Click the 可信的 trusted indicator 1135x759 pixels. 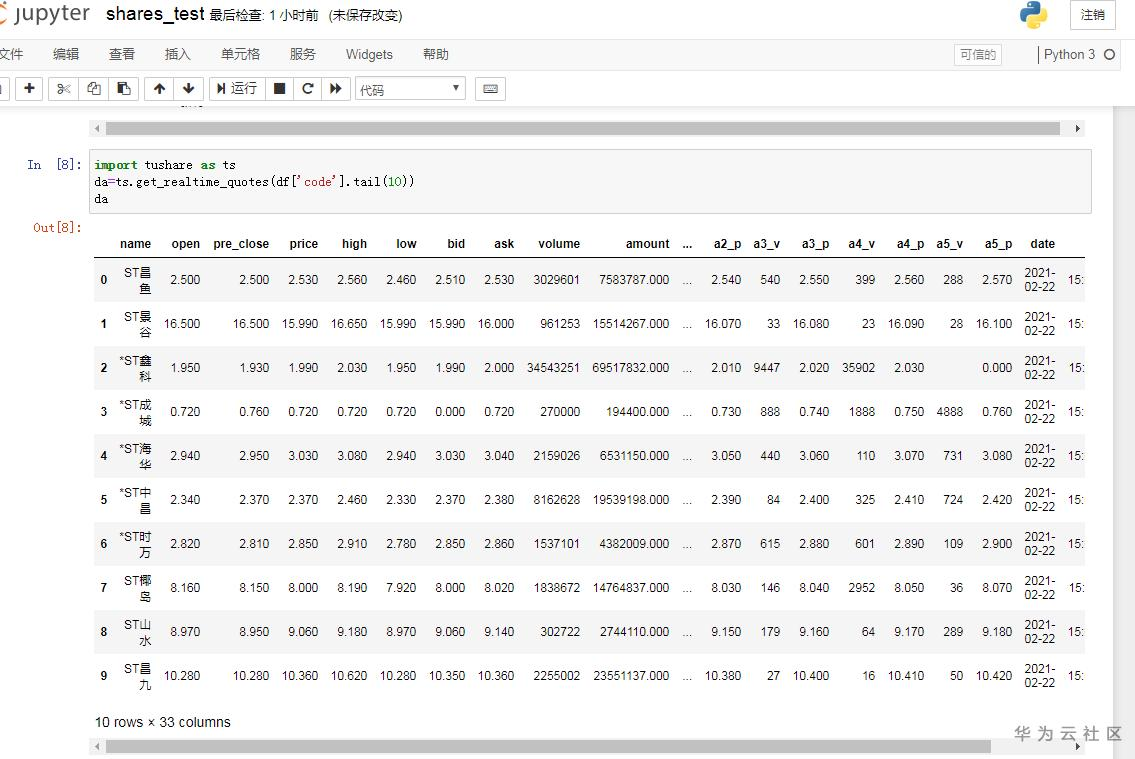tap(978, 54)
